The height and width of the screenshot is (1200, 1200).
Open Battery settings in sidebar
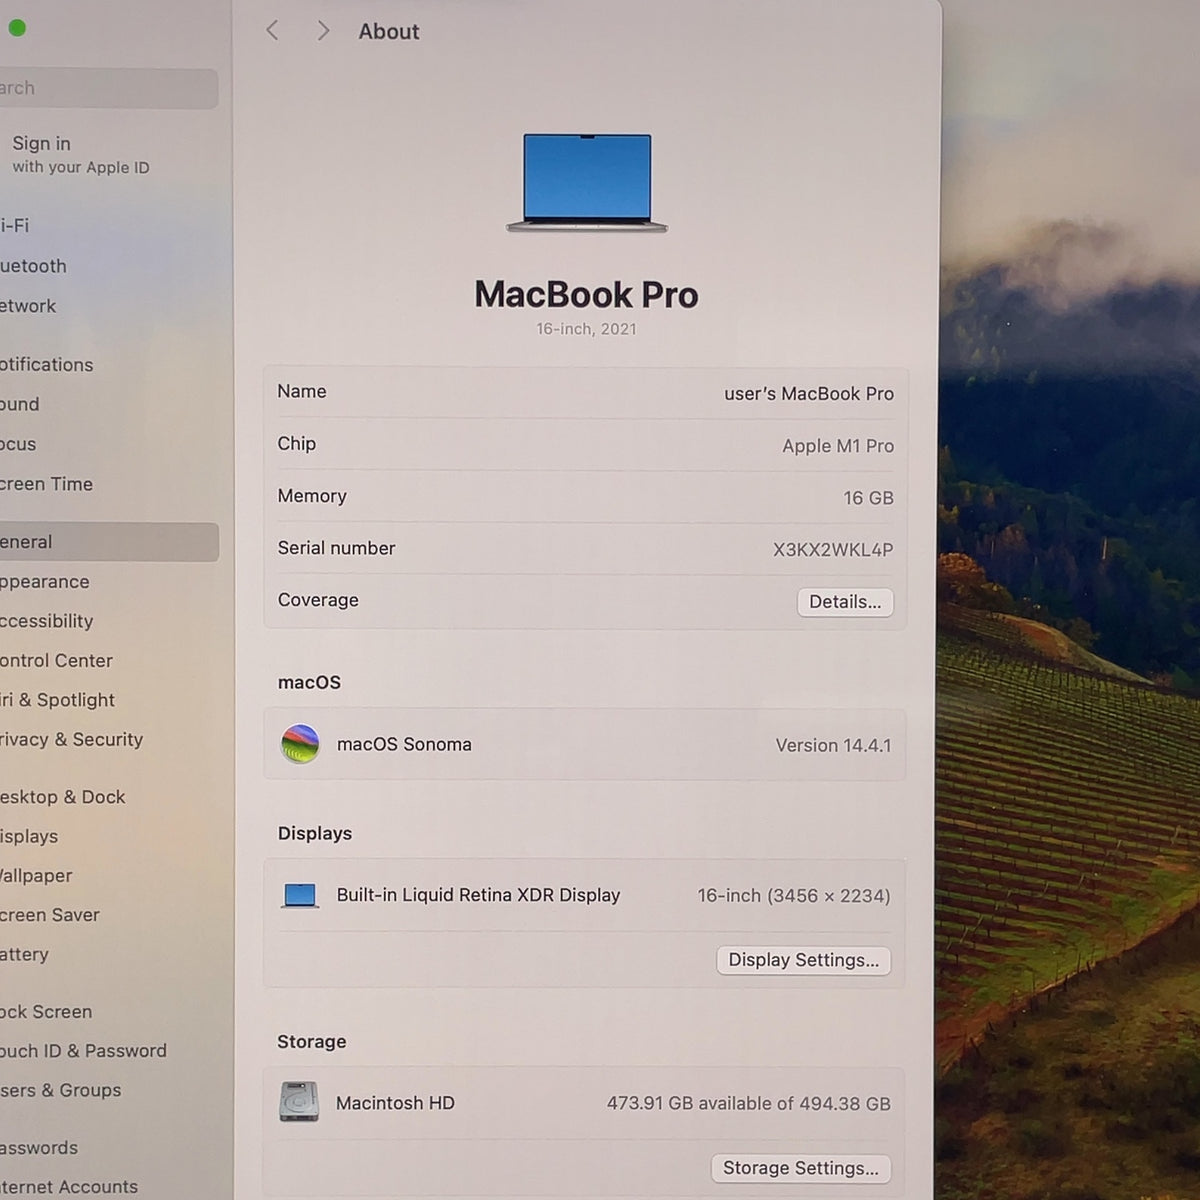[x=108, y=954]
